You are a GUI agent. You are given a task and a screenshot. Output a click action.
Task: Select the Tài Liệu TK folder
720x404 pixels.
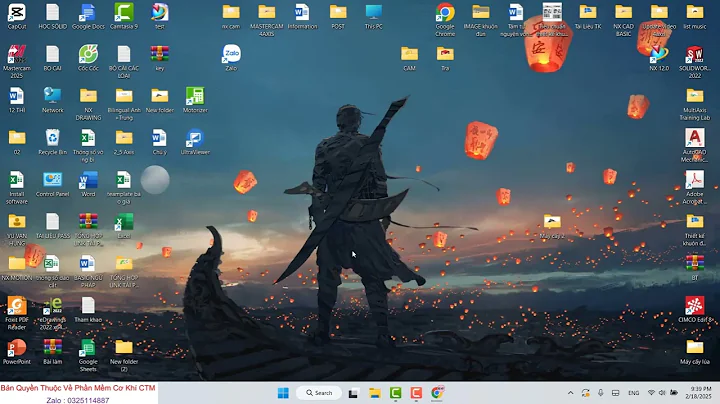(x=588, y=17)
